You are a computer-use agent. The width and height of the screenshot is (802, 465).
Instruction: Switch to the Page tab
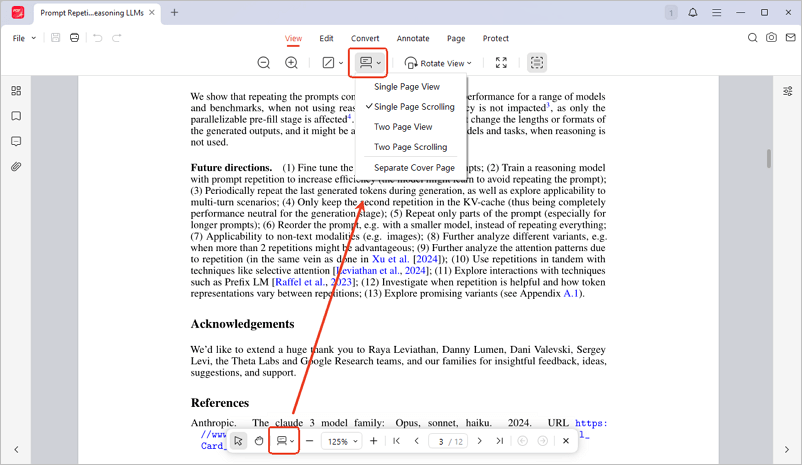click(456, 38)
